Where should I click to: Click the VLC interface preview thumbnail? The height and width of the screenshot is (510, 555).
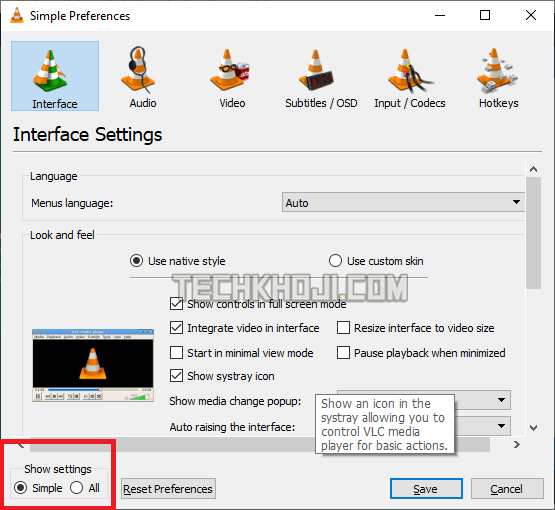coord(93,365)
